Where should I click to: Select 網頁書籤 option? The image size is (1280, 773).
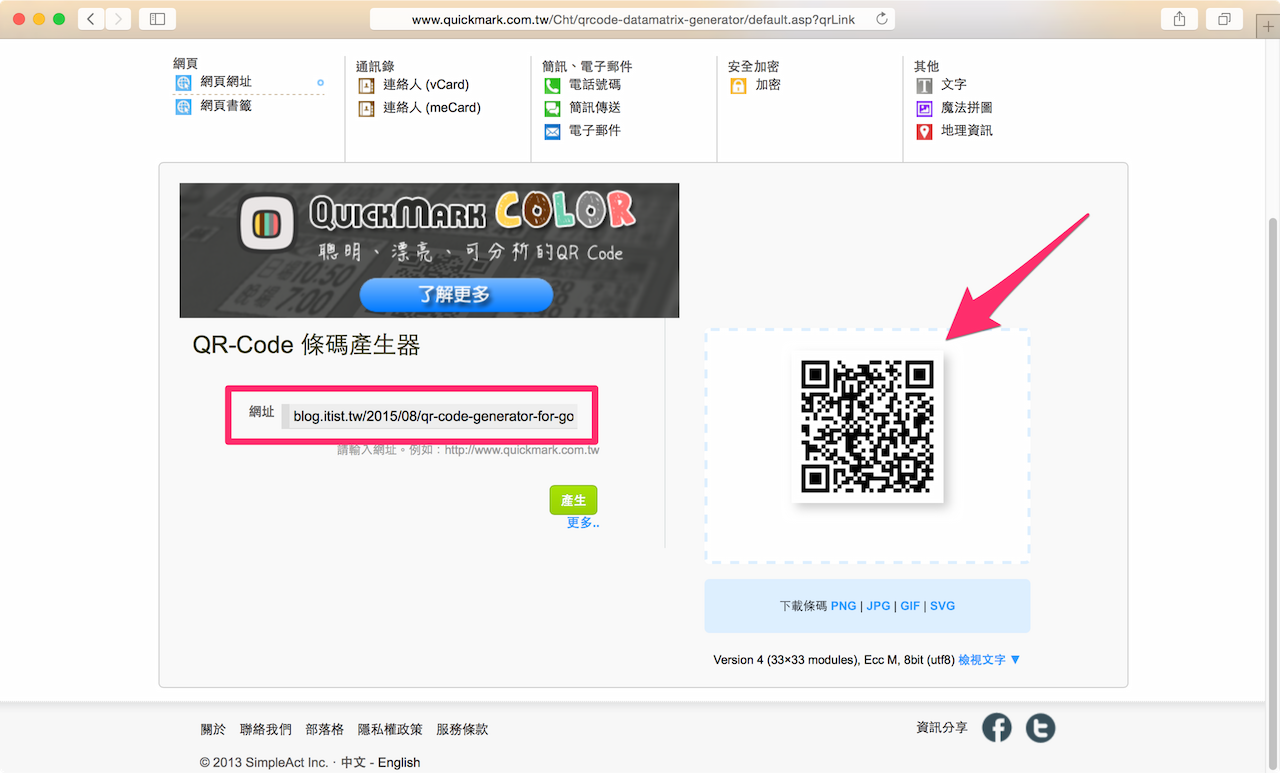(x=226, y=105)
